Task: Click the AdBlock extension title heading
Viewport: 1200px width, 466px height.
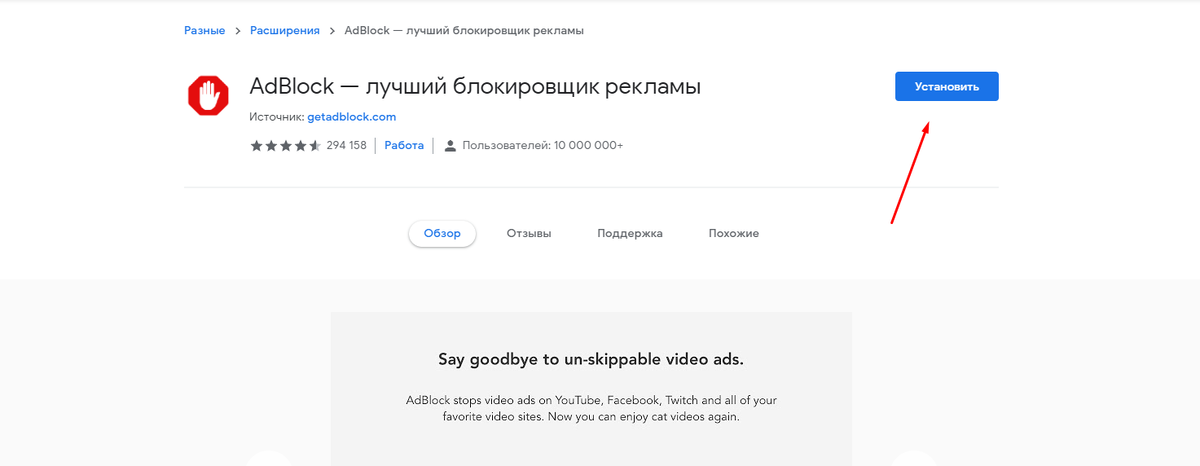Action: pyautogui.click(x=475, y=87)
